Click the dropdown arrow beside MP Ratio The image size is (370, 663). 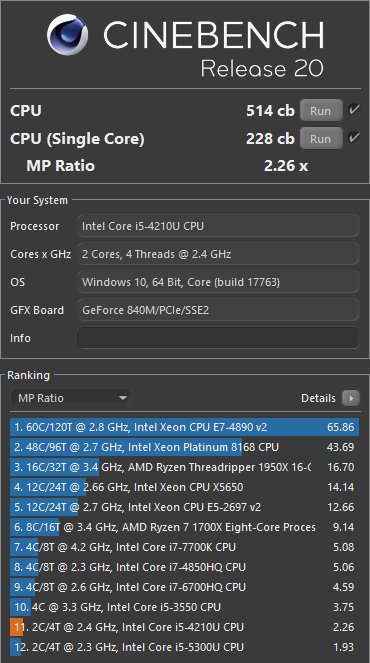(123, 398)
